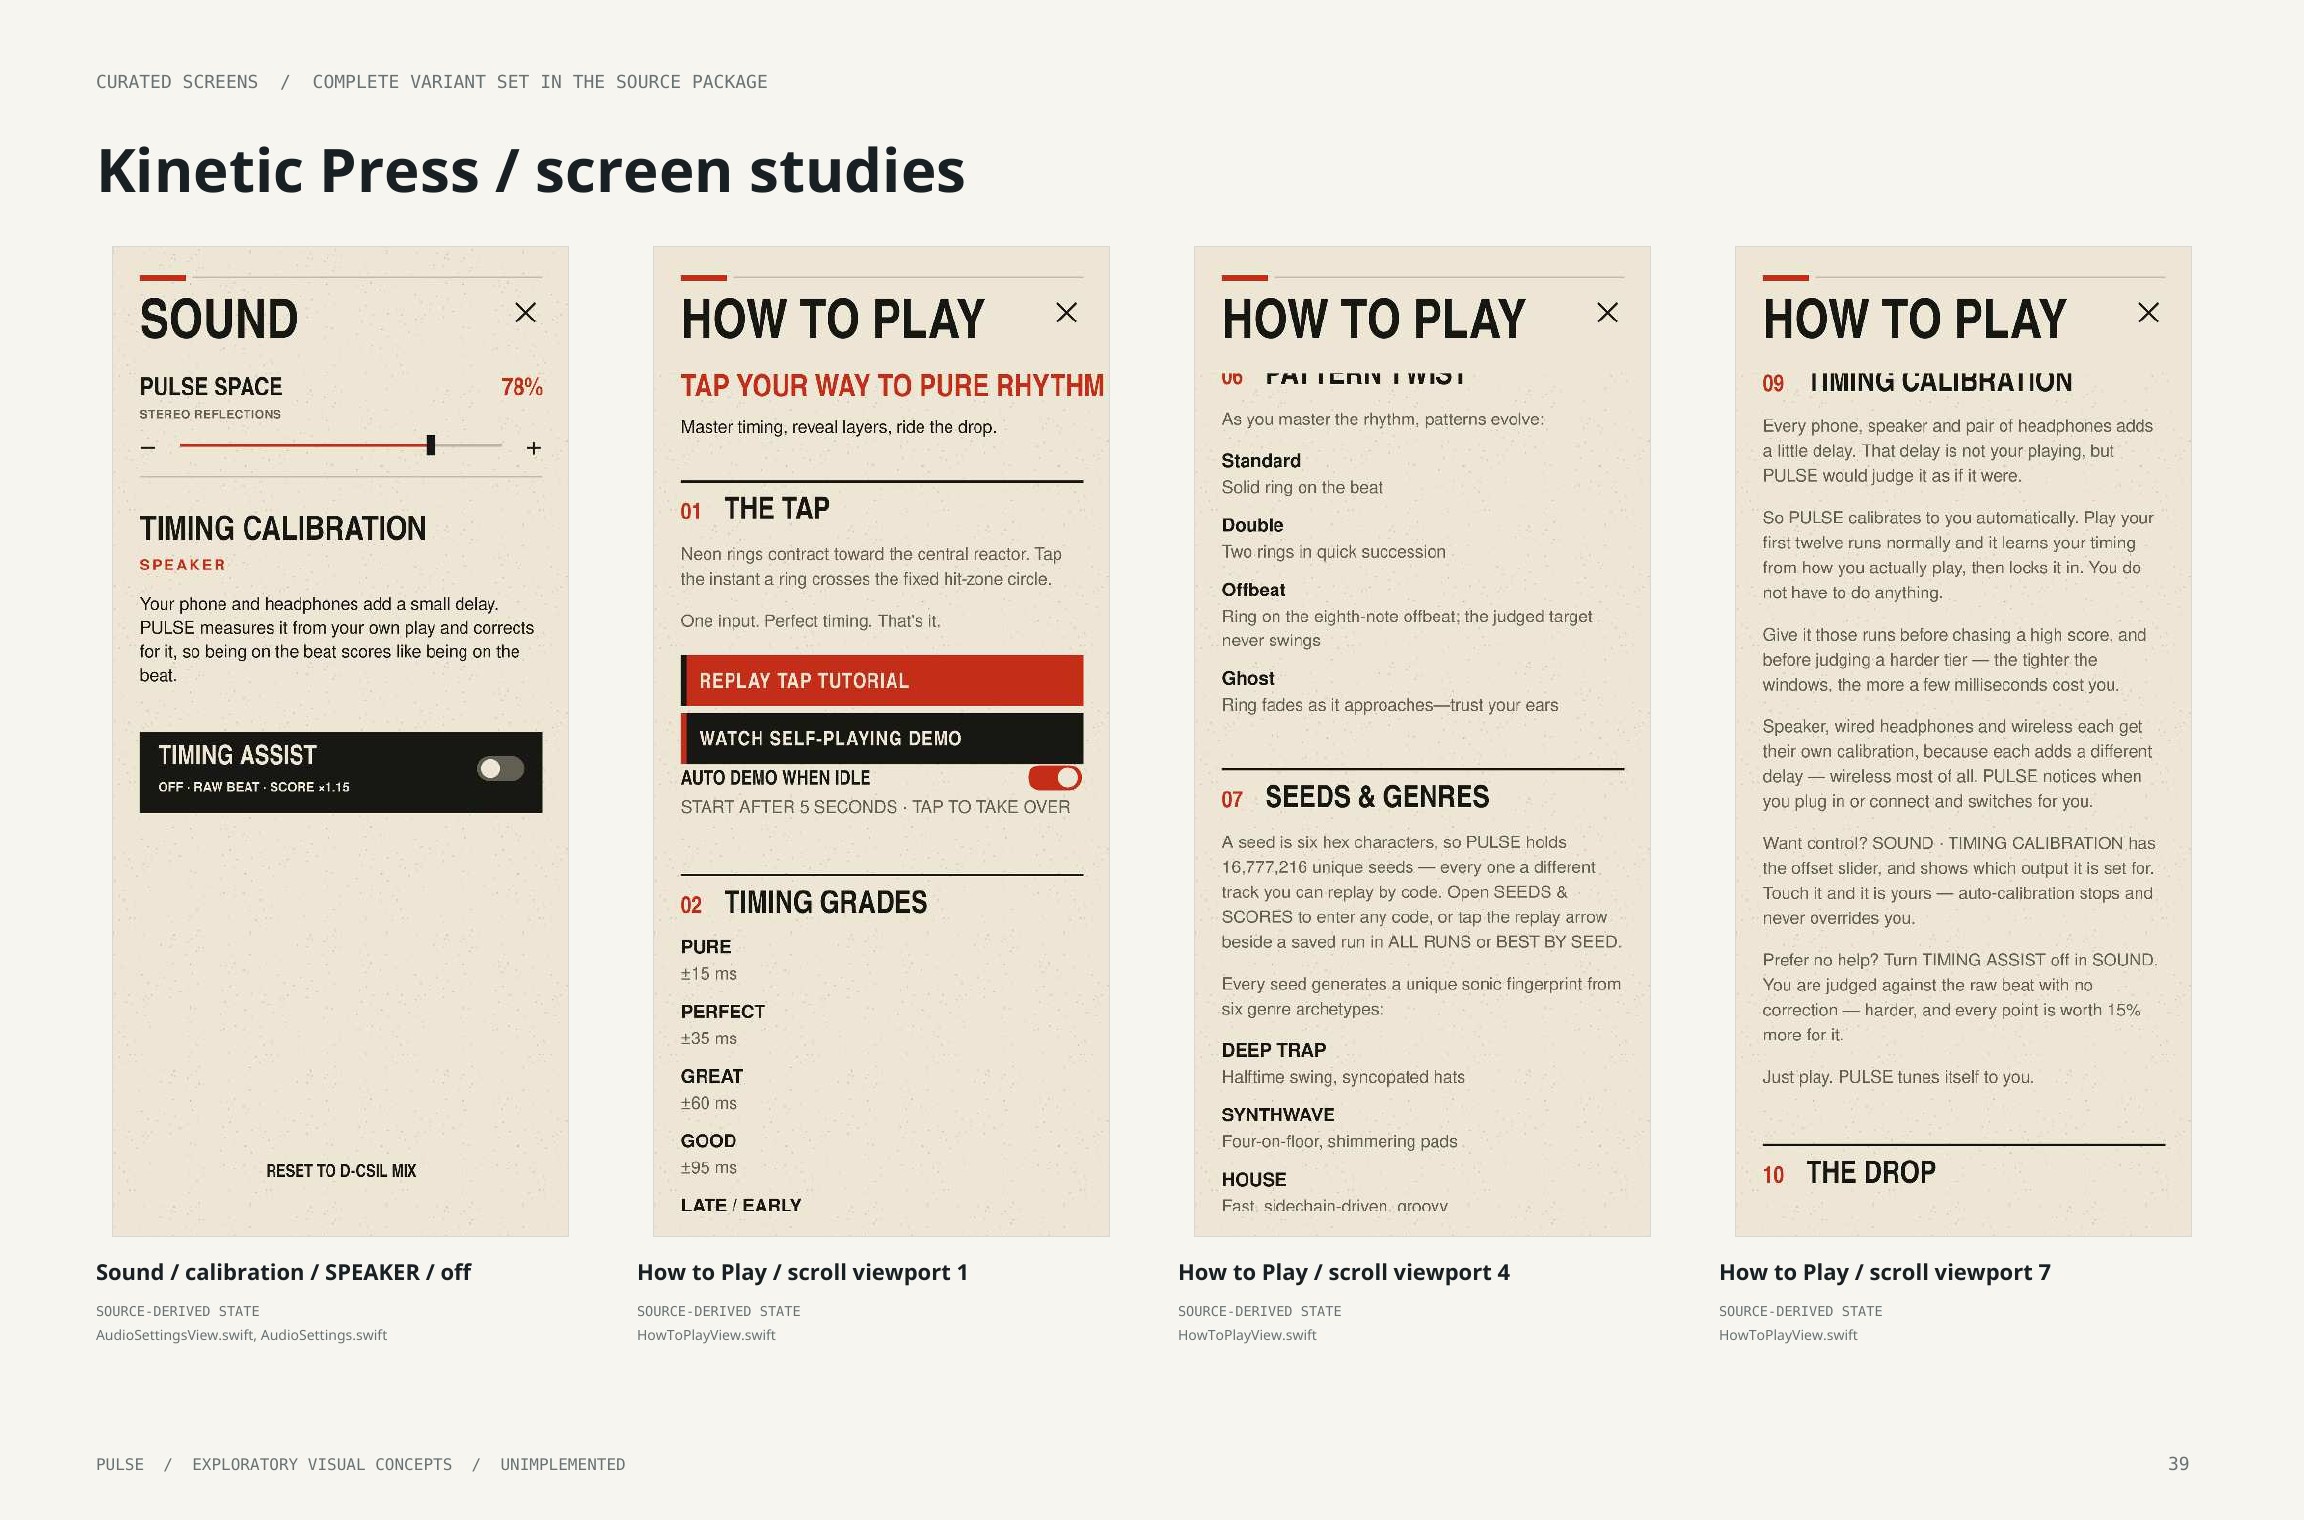Click the 'AudioSettingsView.swift, AudioSettings.swift' source file text
The width and height of the screenshot is (2304, 1520).
tap(241, 1335)
